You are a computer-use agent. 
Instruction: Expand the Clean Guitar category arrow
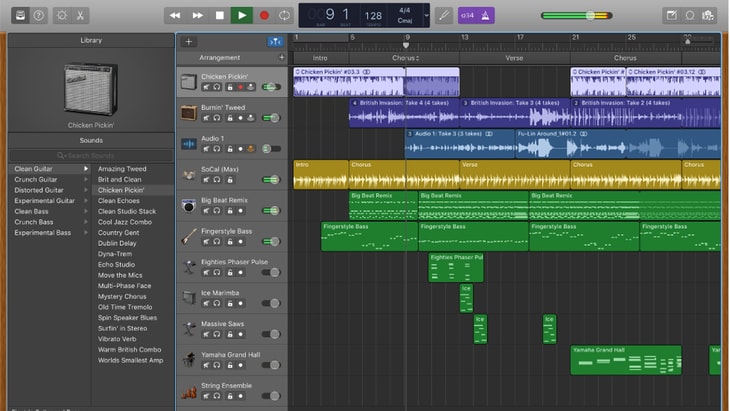point(86,169)
